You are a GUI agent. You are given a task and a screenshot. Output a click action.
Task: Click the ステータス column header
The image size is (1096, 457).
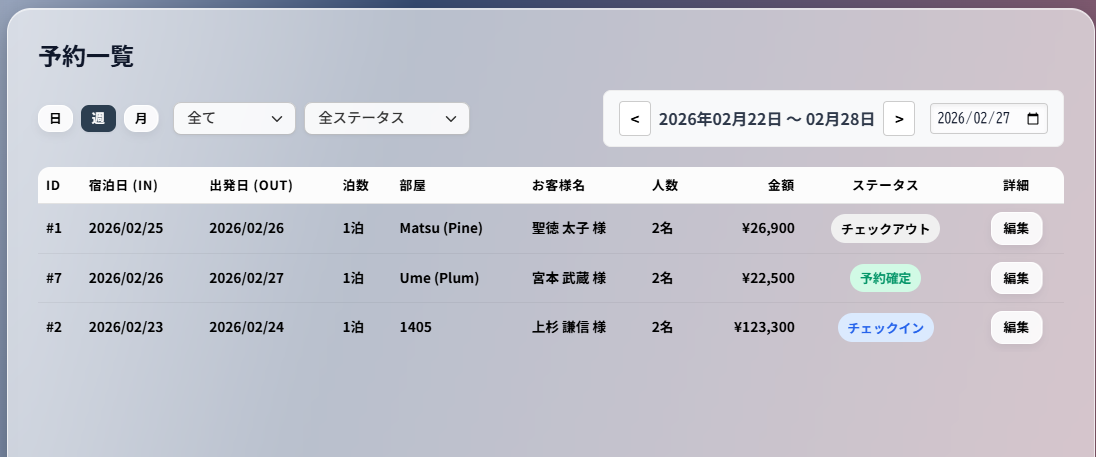[885, 186]
